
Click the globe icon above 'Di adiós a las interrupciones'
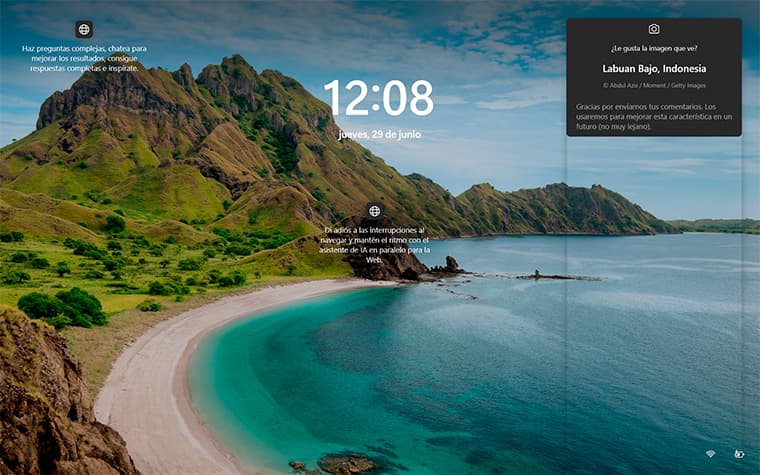point(374,211)
